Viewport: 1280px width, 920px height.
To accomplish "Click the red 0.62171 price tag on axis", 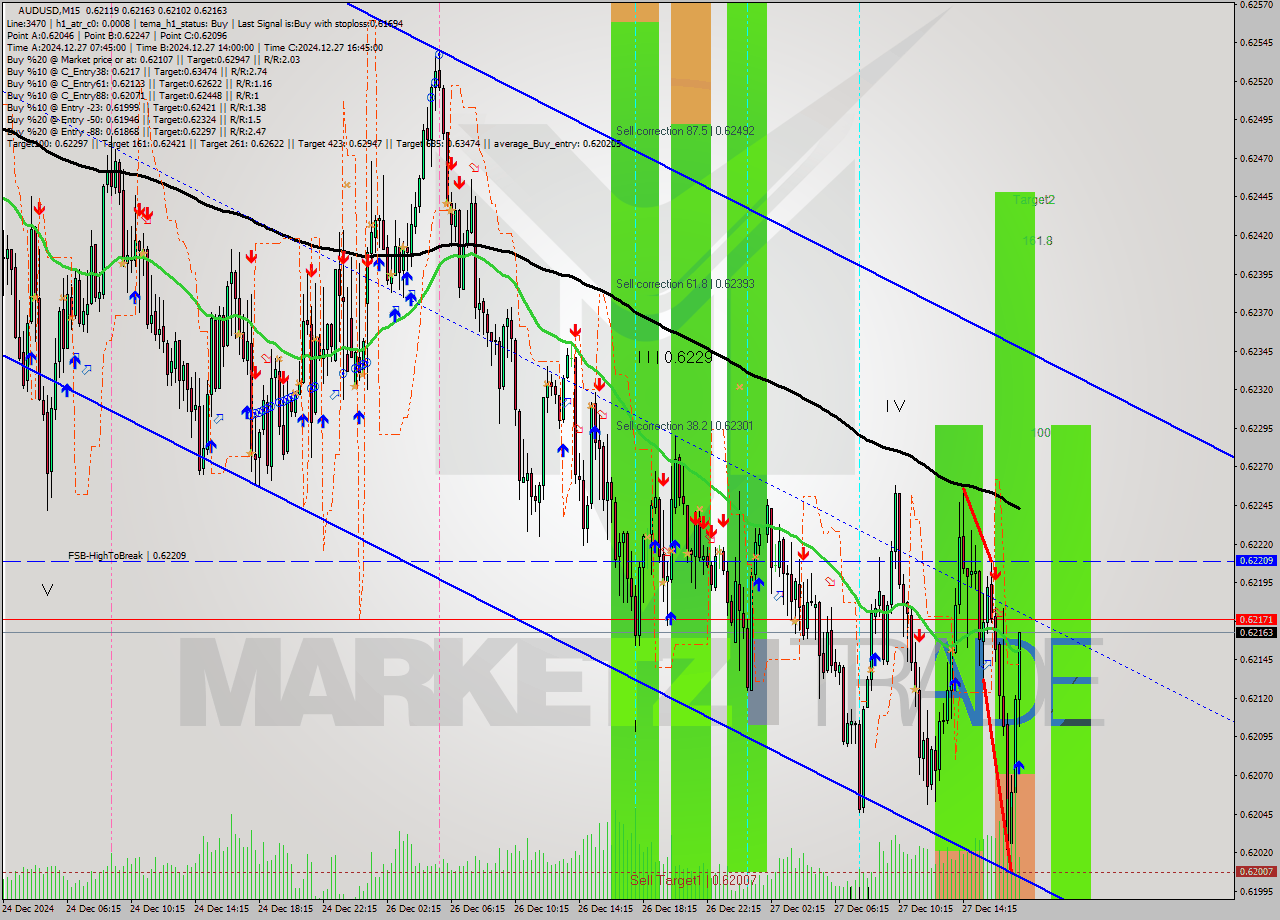I will (1256, 620).
